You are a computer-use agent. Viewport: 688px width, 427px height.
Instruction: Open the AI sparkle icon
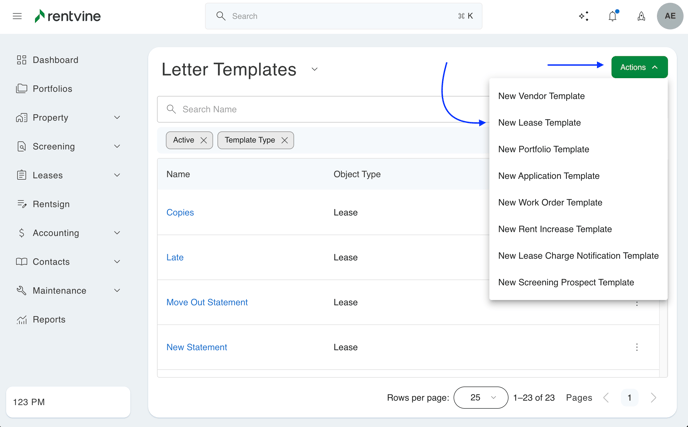pyautogui.click(x=583, y=16)
